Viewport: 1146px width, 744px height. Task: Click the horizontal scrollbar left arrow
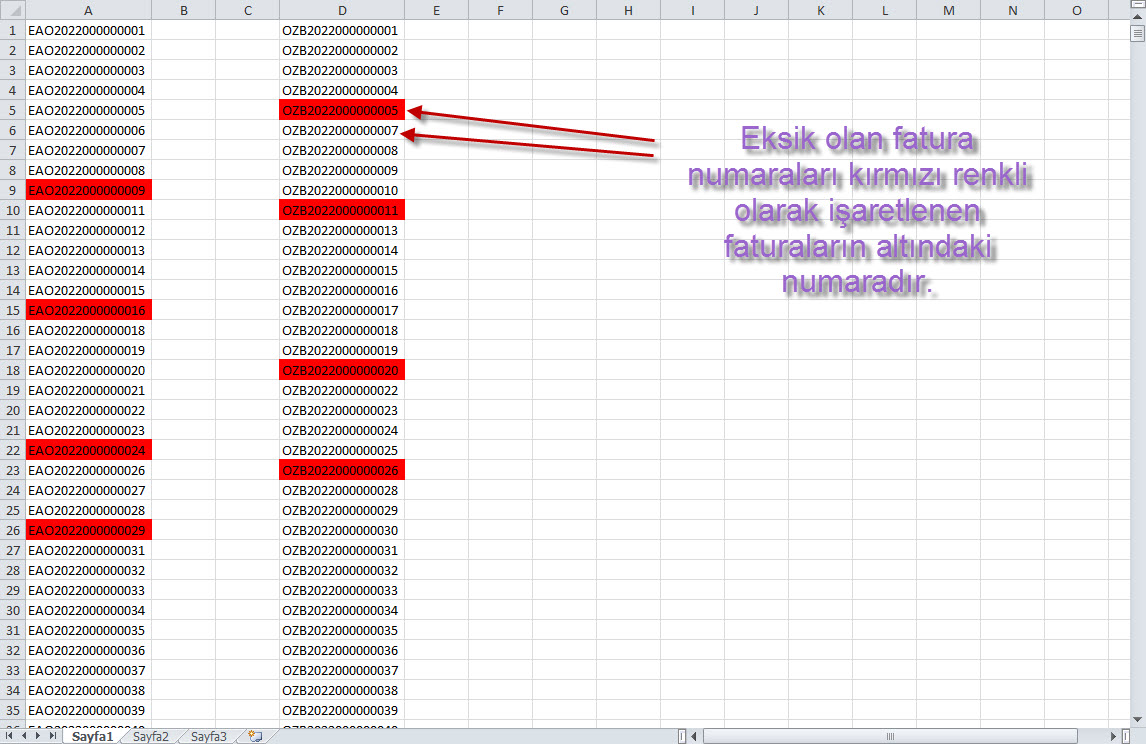(x=695, y=737)
